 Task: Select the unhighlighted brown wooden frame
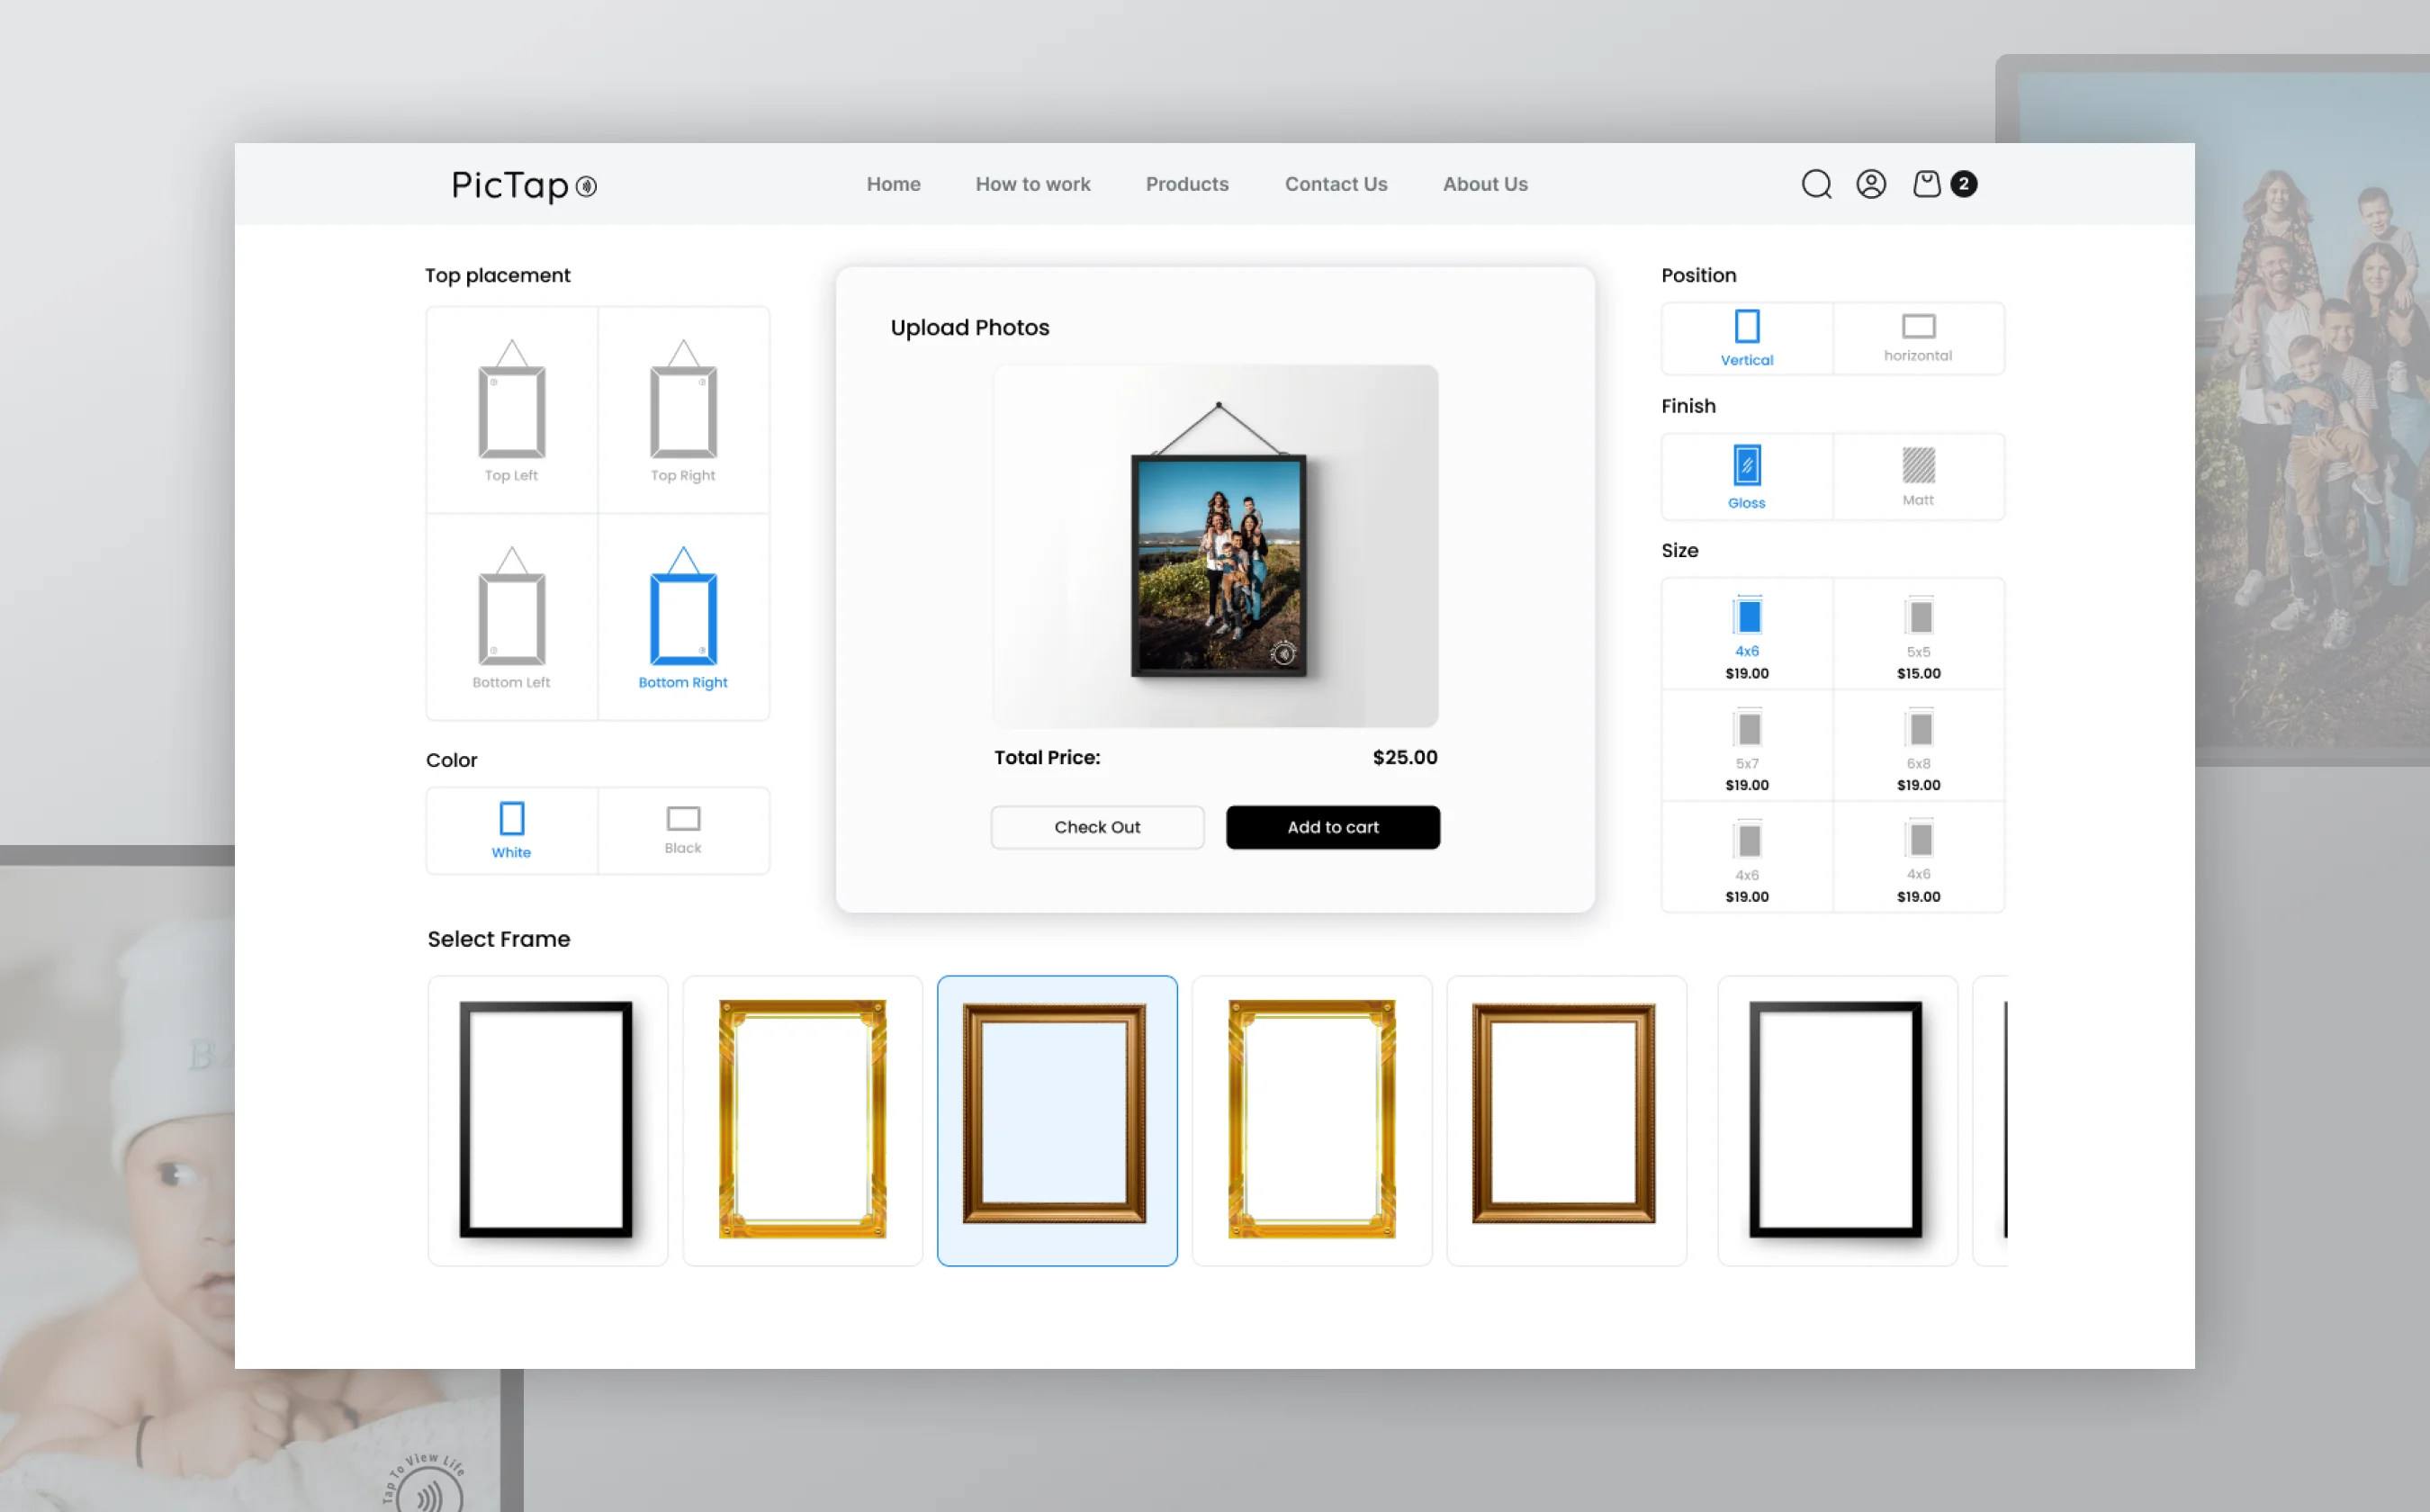pyautogui.click(x=1566, y=1120)
